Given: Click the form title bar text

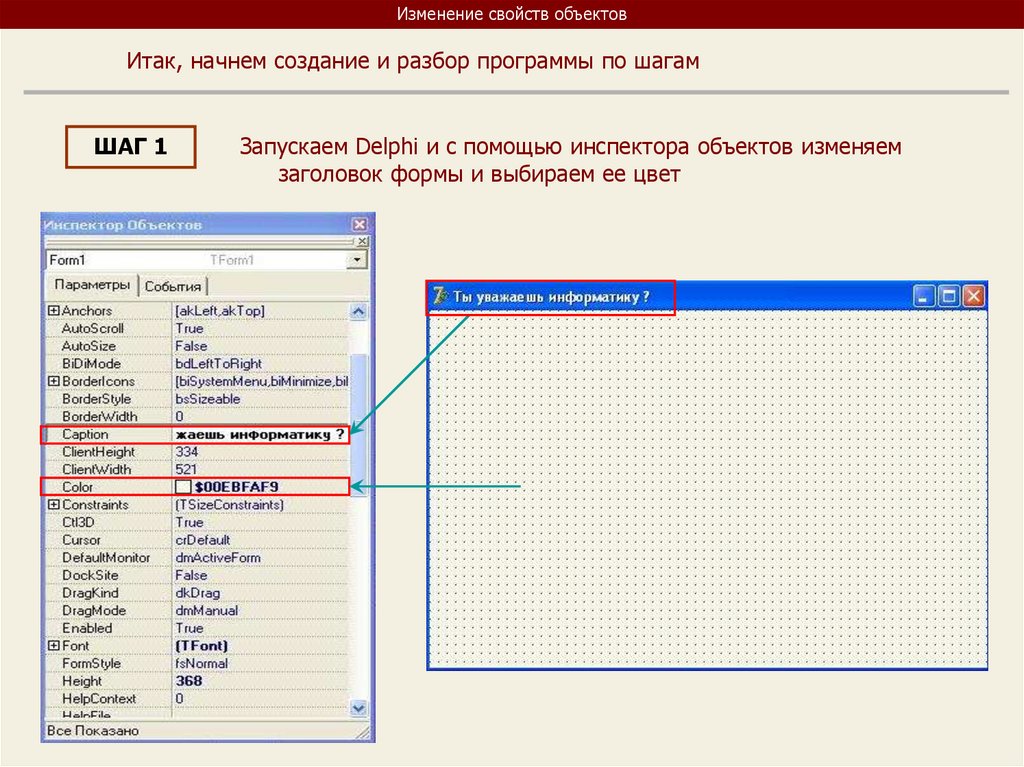Looking at the screenshot, I should click(551, 297).
